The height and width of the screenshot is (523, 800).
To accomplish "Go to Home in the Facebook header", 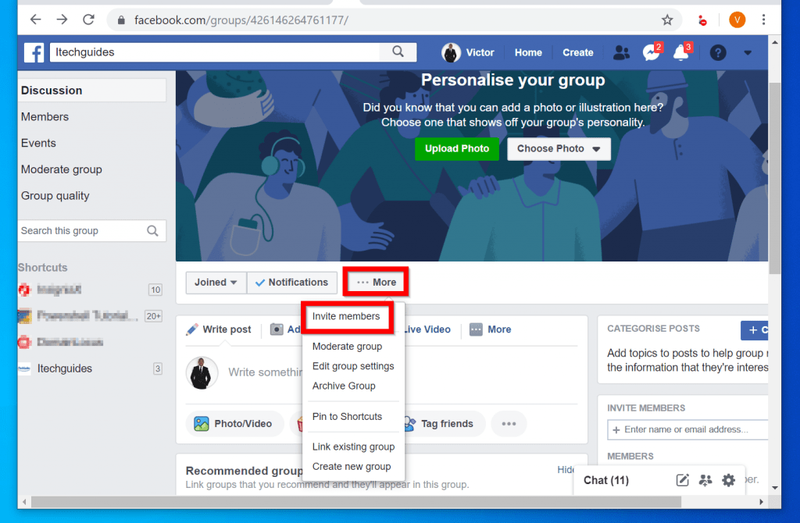I will pyautogui.click(x=528, y=53).
